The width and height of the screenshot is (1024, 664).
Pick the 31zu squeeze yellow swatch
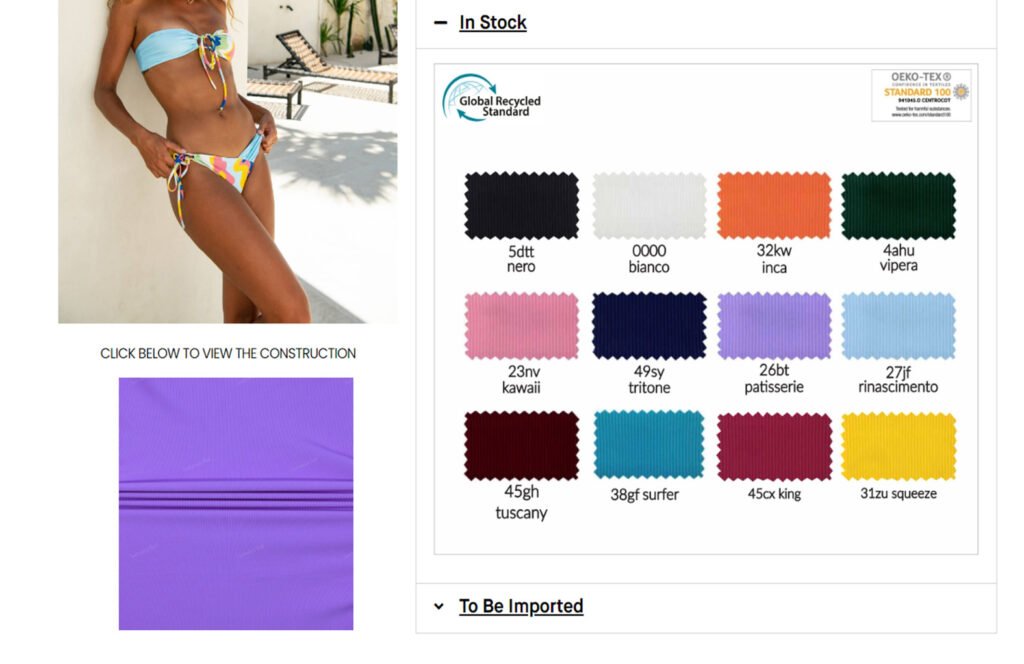[899, 447]
